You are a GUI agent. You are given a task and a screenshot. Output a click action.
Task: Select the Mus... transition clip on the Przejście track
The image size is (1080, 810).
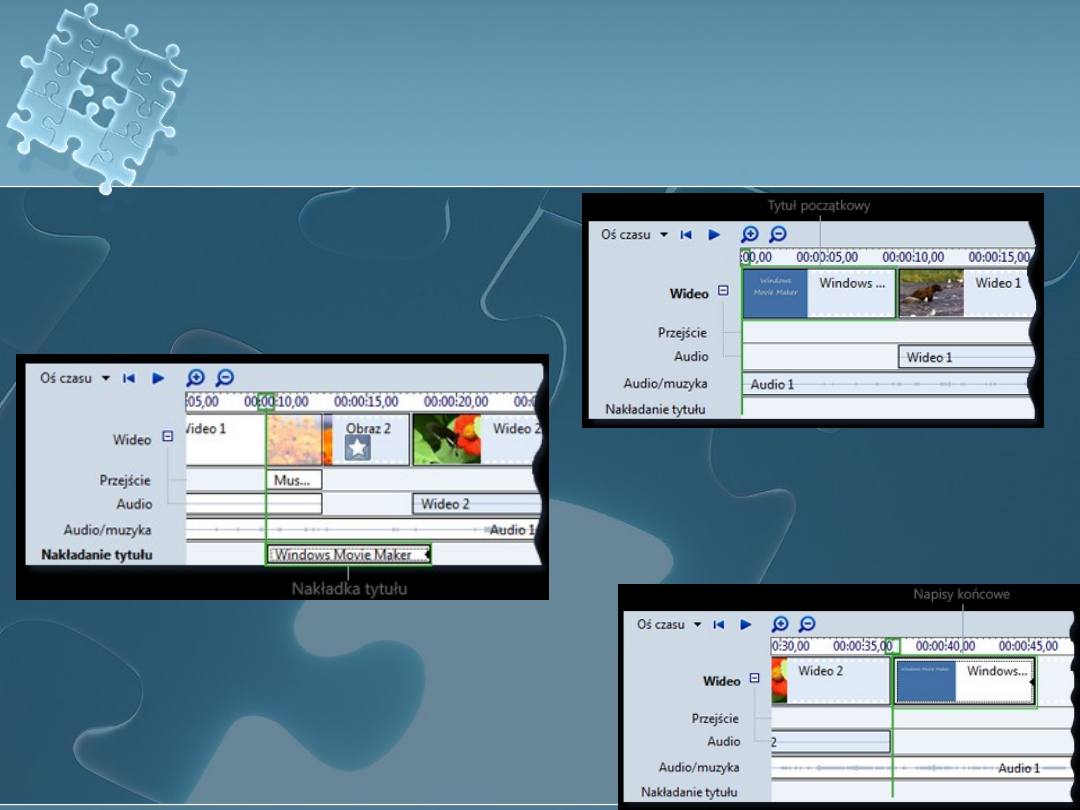click(x=293, y=480)
